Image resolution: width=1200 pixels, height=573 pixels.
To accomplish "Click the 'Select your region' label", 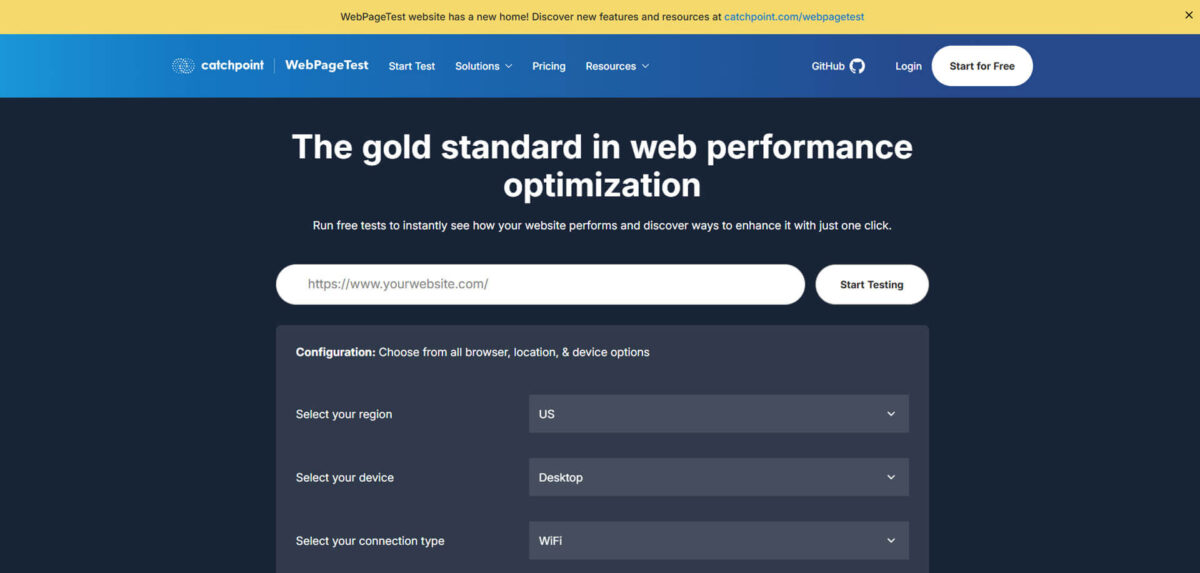I will pos(344,414).
